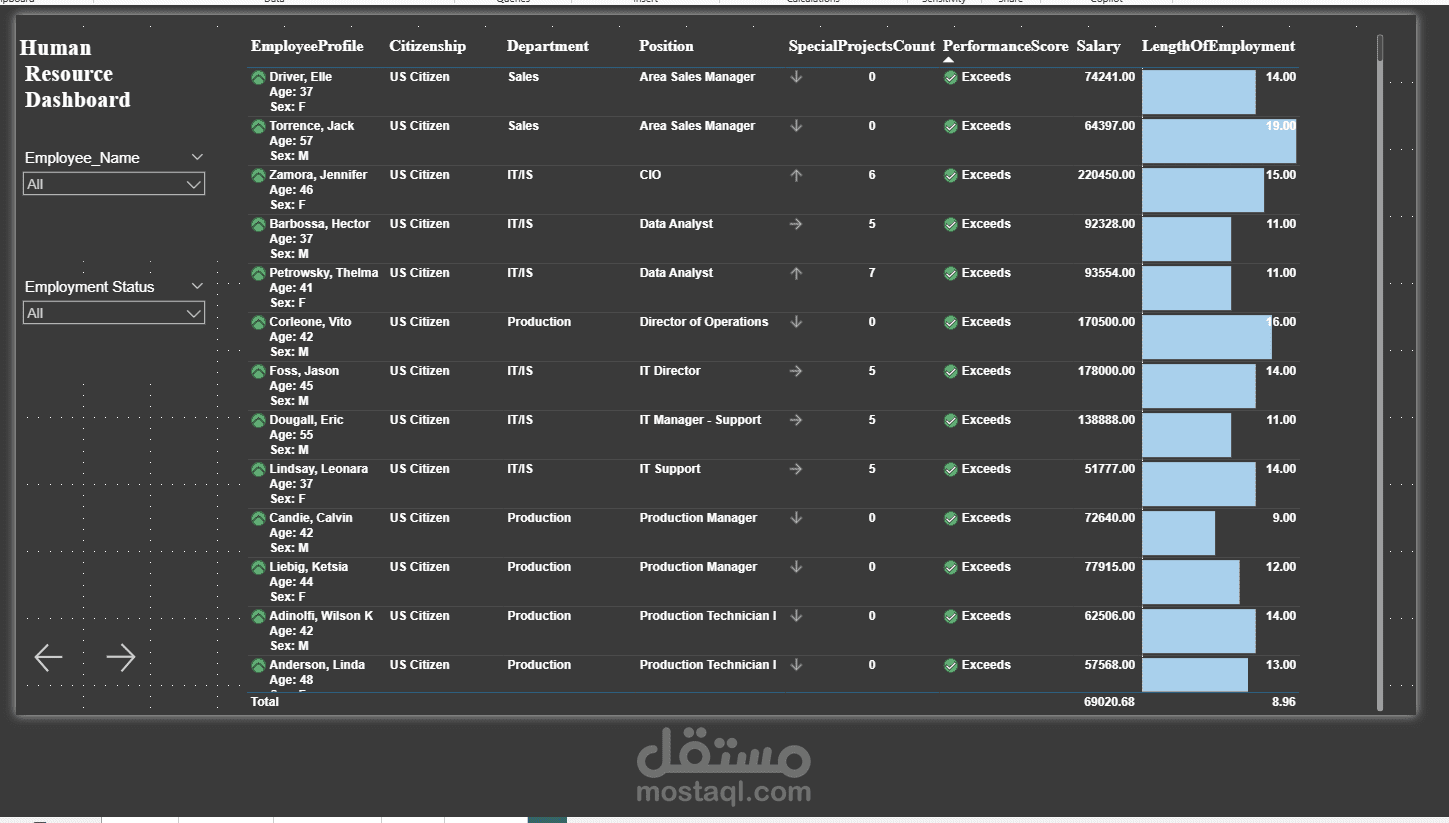The height and width of the screenshot is (823, 1449).
Task: Click the Exceeds checkmark icon for Candie, Calvin
Action: click(x=950, y=518)
